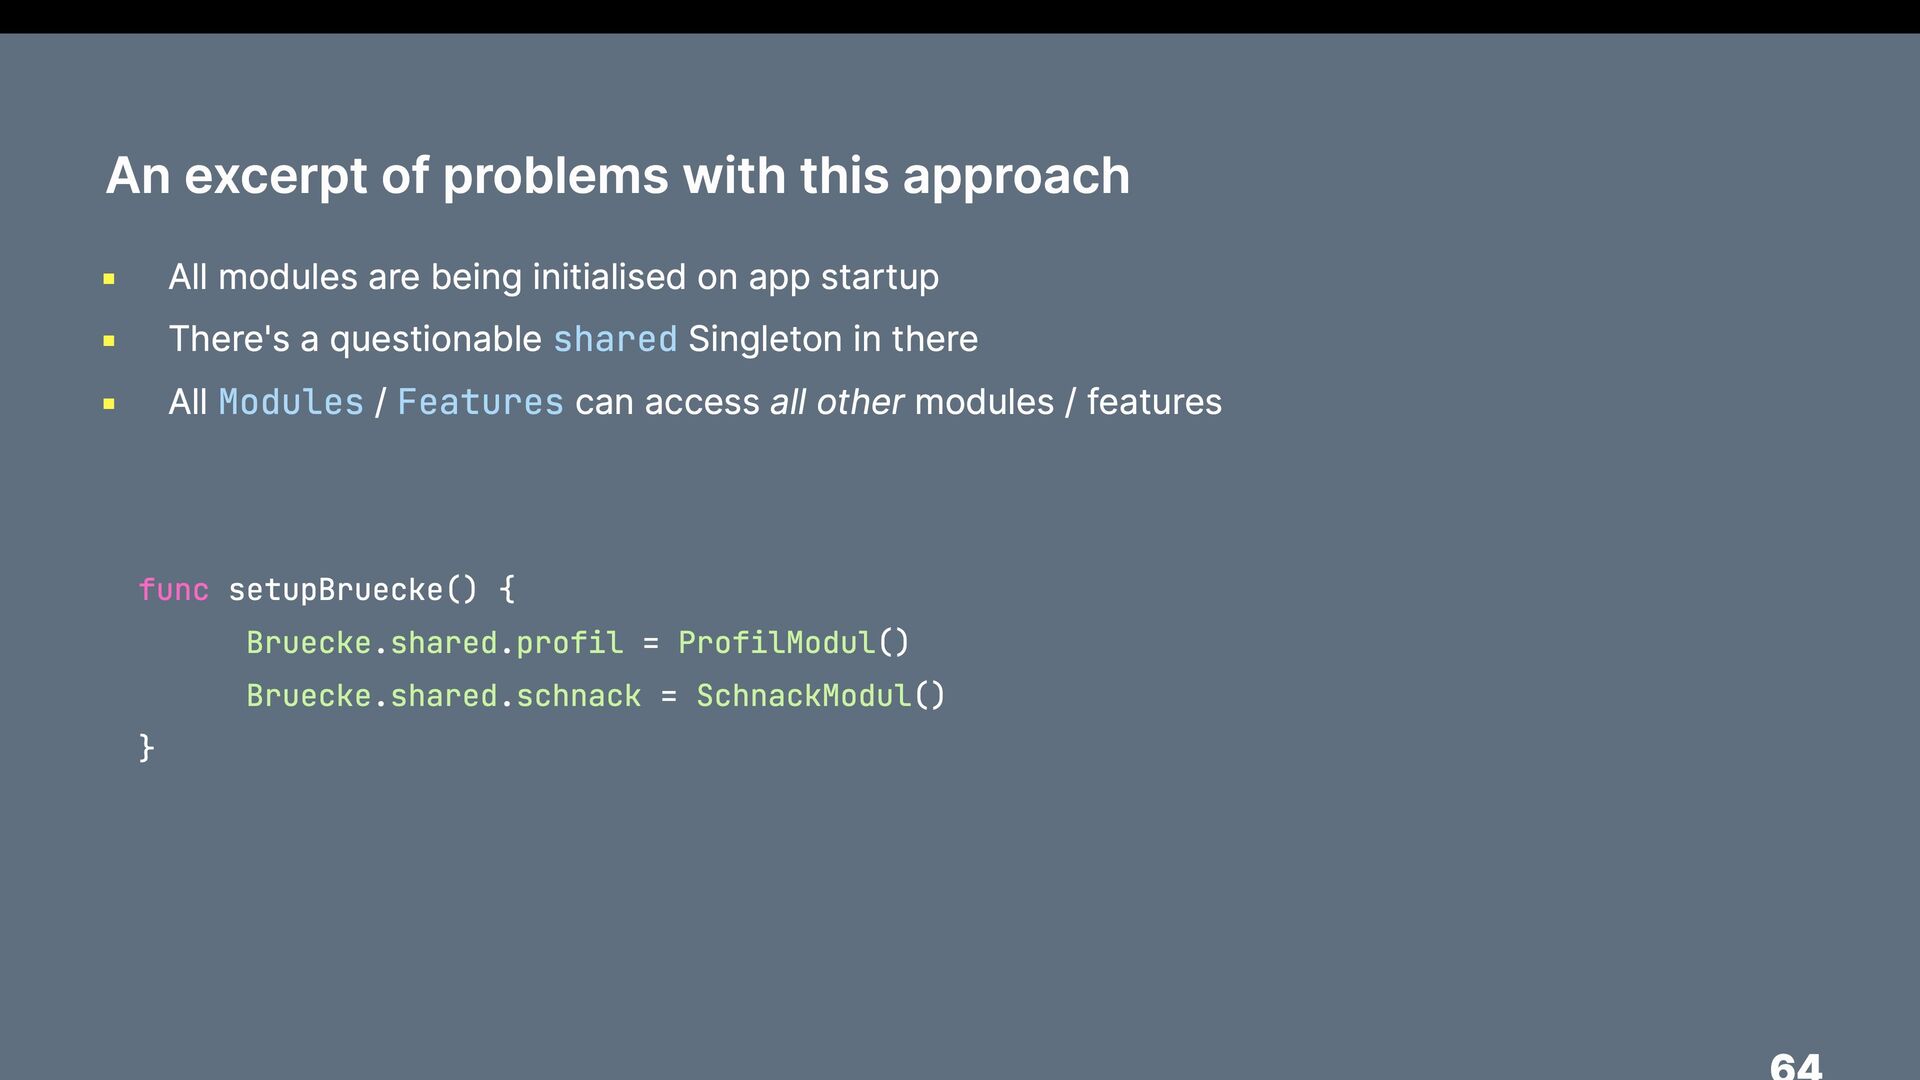The width and height of the screenshot is (1920, 1080).
Task: Click the black bar at the top
Action: tap(960, 16)
